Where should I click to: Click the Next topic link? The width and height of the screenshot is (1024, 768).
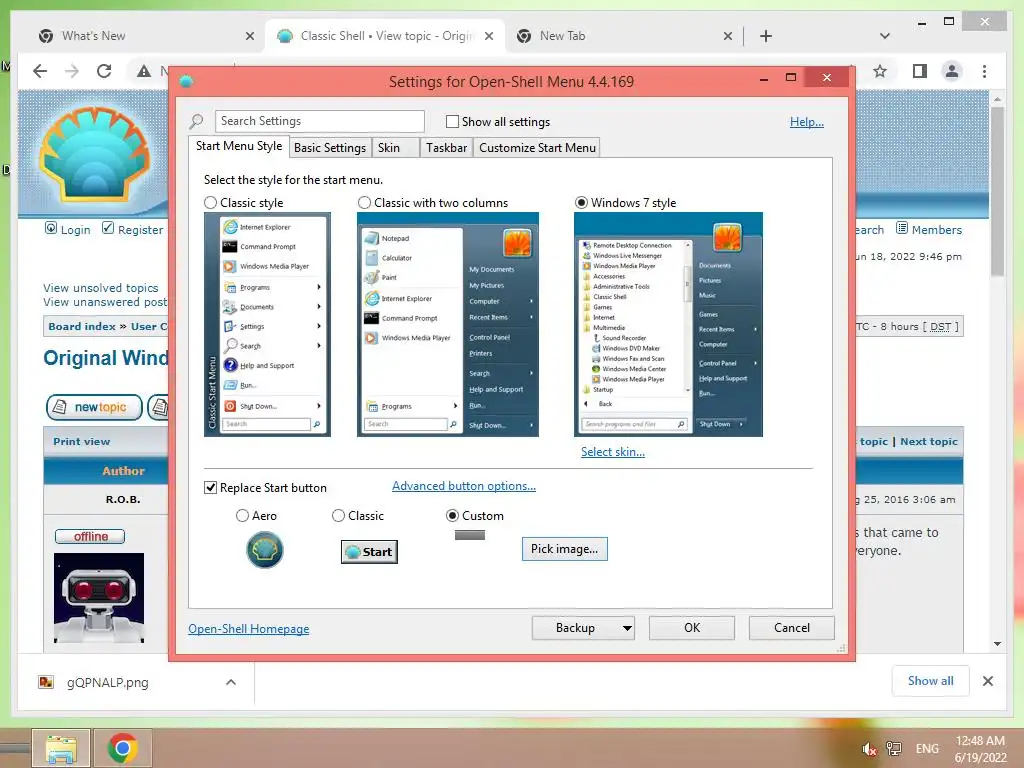point(929,441)
